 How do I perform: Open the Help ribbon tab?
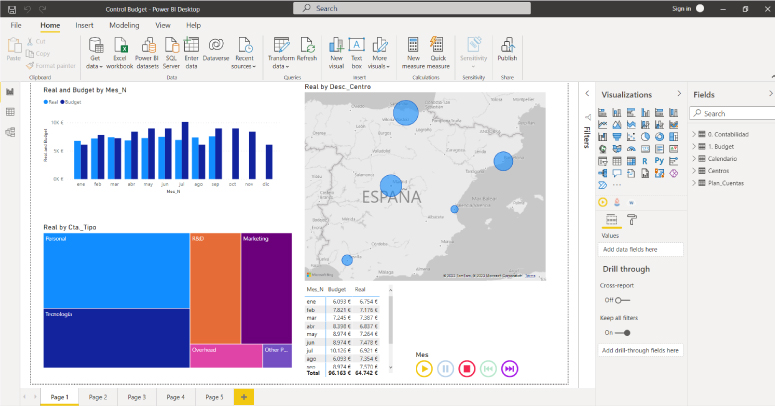coord(193,25)
